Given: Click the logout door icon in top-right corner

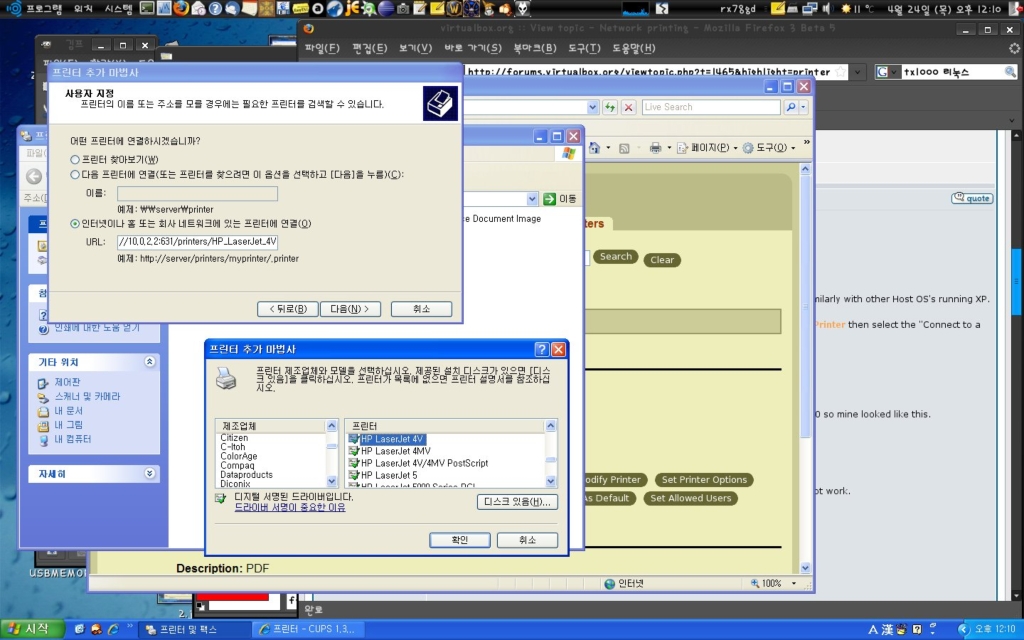Looking at the screenshot, I should (1016, 8).
